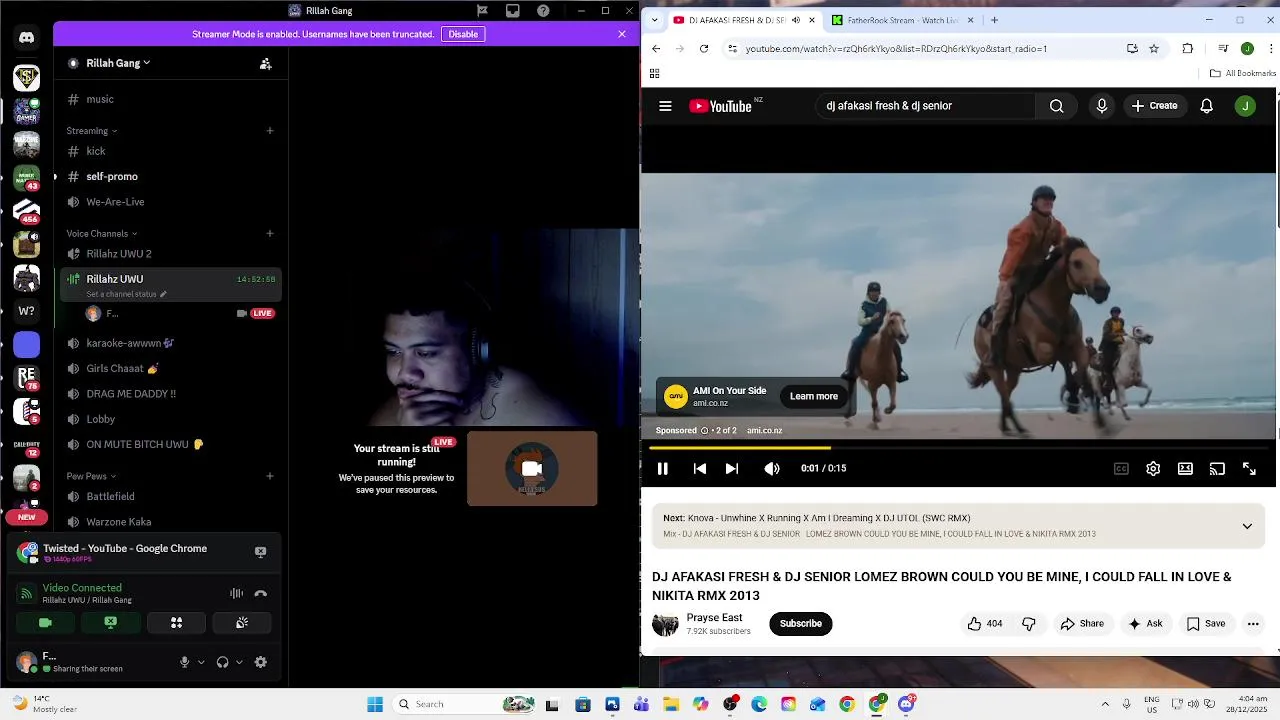Collapse the Pew Pews category

[91, 476]
